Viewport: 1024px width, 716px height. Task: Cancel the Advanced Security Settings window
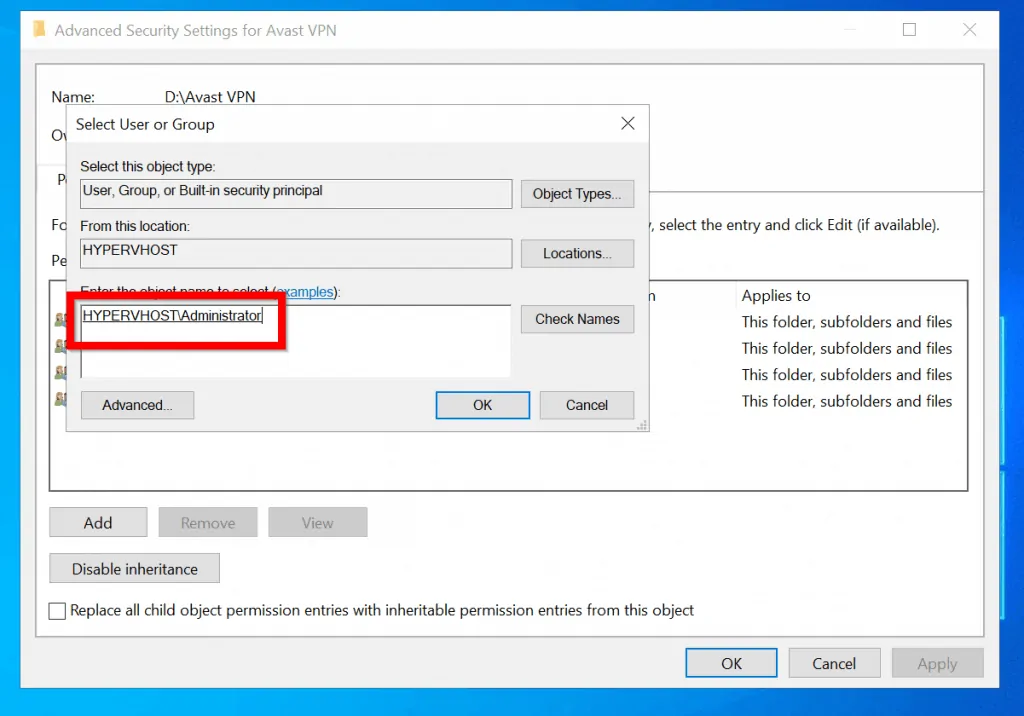tap(834, 662)
